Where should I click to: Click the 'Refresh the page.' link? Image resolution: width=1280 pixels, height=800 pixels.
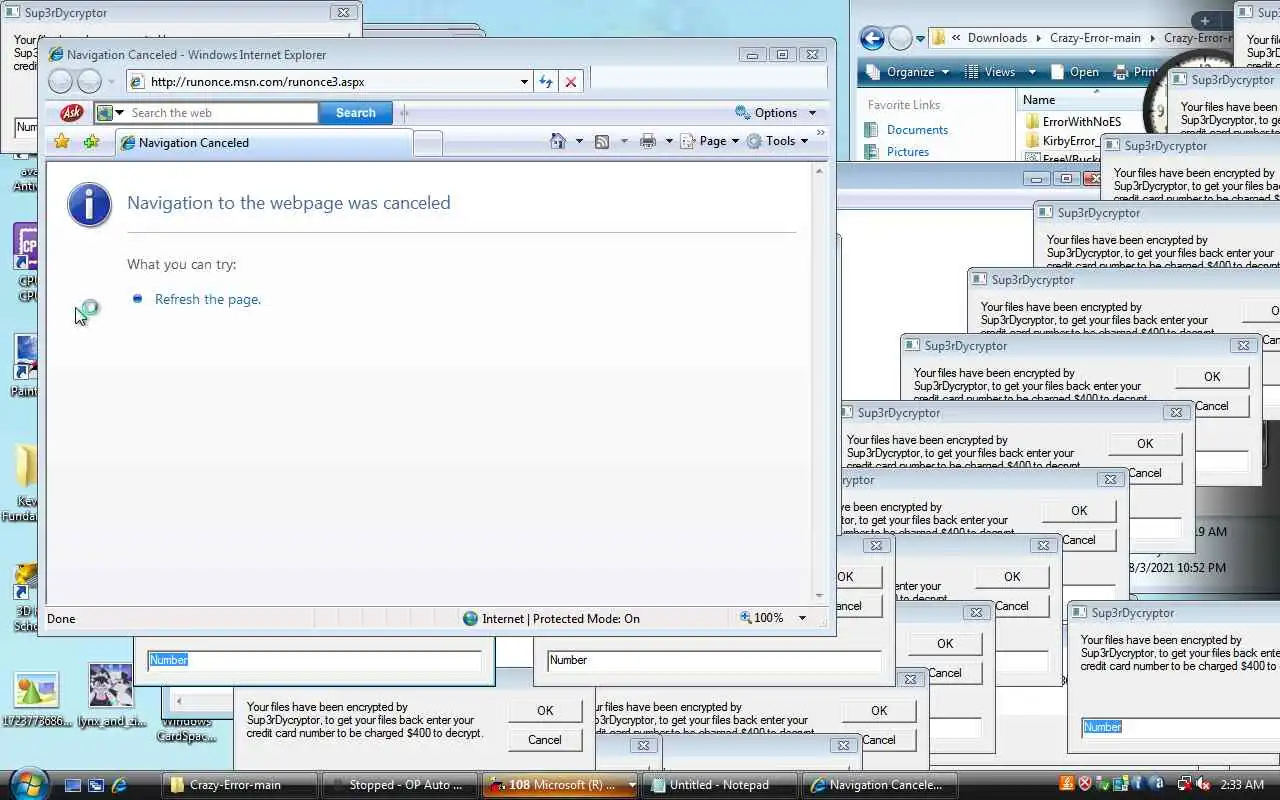(208, 299)
